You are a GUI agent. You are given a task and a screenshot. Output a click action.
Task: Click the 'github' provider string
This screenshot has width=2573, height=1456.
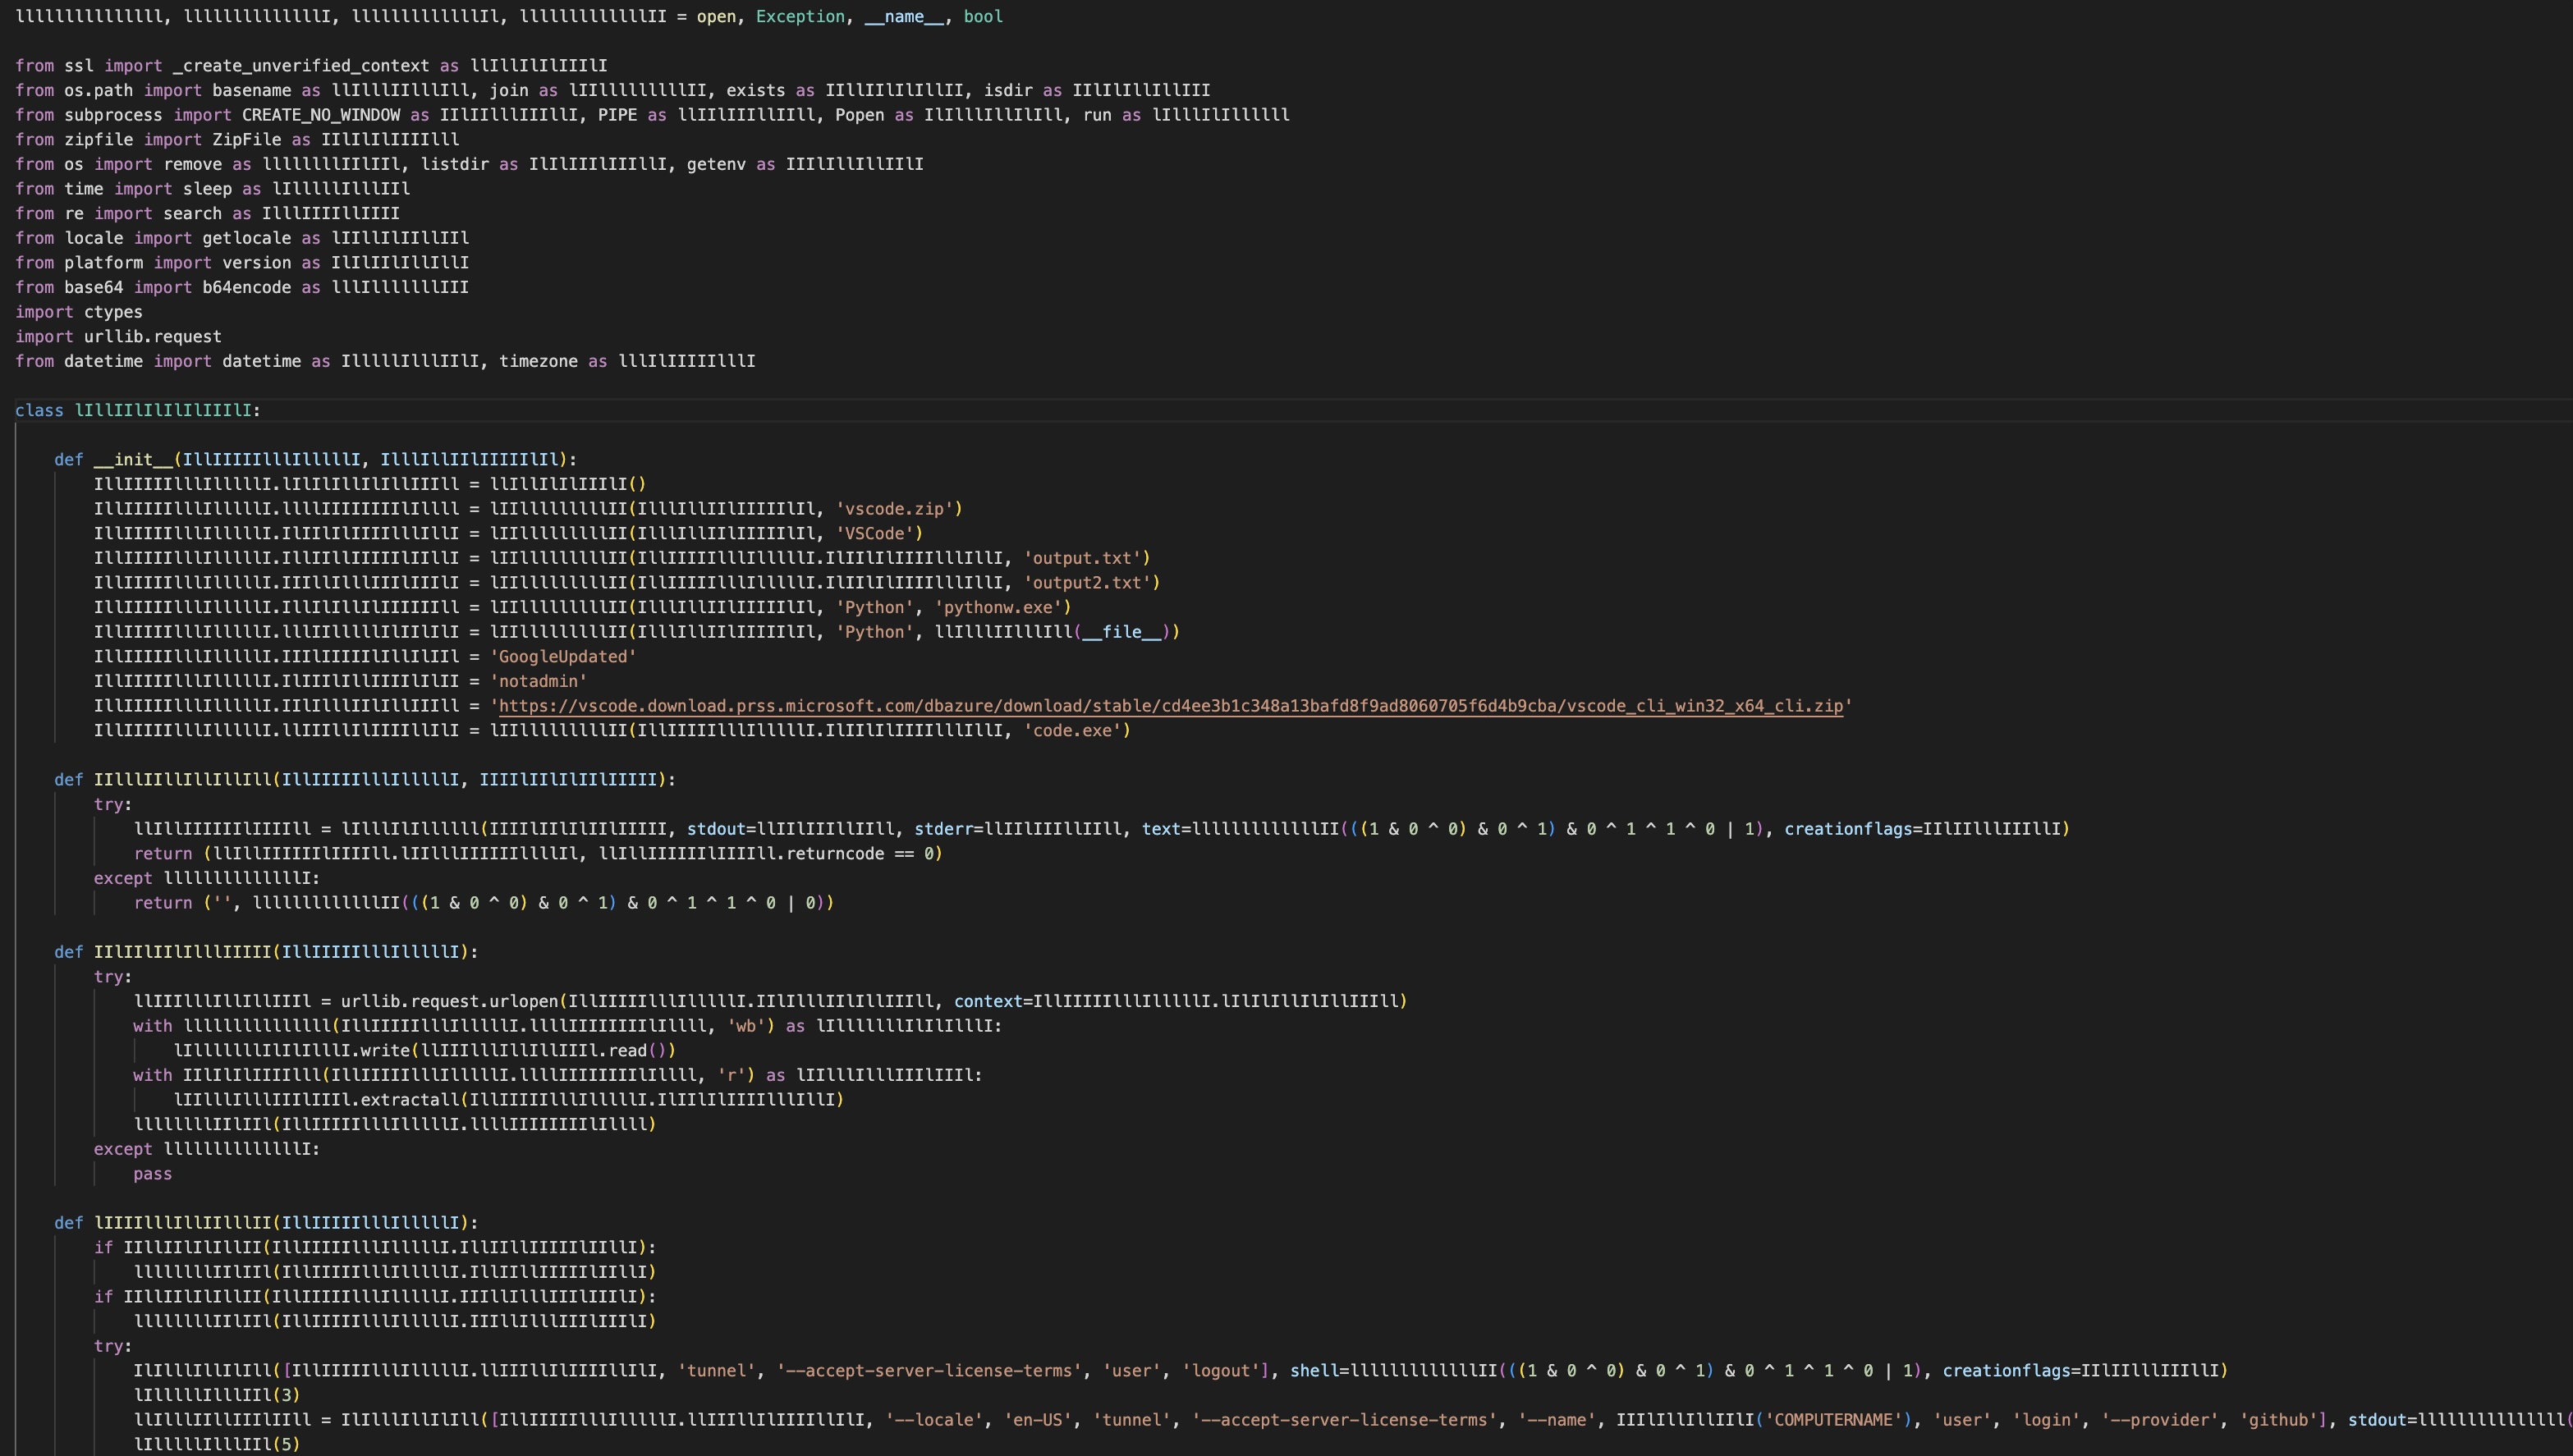(2279, 1420)
